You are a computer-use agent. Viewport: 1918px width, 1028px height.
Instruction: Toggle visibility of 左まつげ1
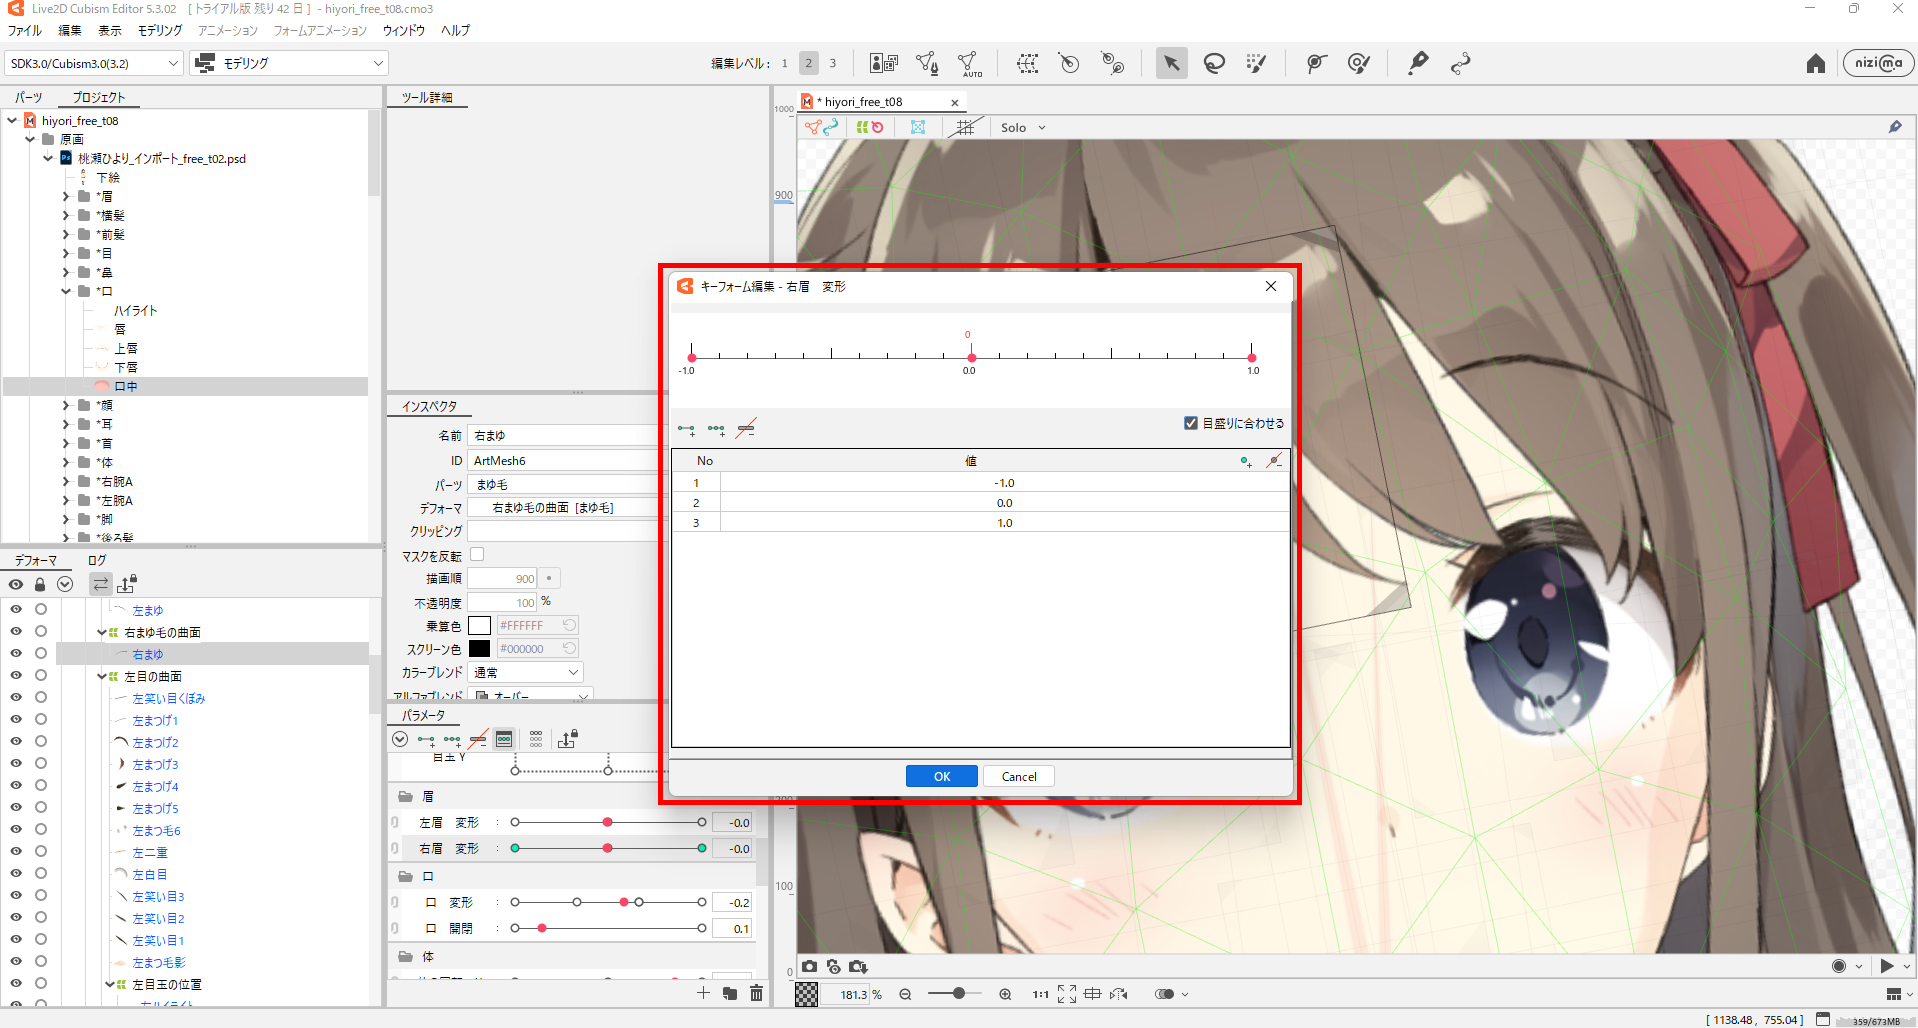(x=16, y=719)
